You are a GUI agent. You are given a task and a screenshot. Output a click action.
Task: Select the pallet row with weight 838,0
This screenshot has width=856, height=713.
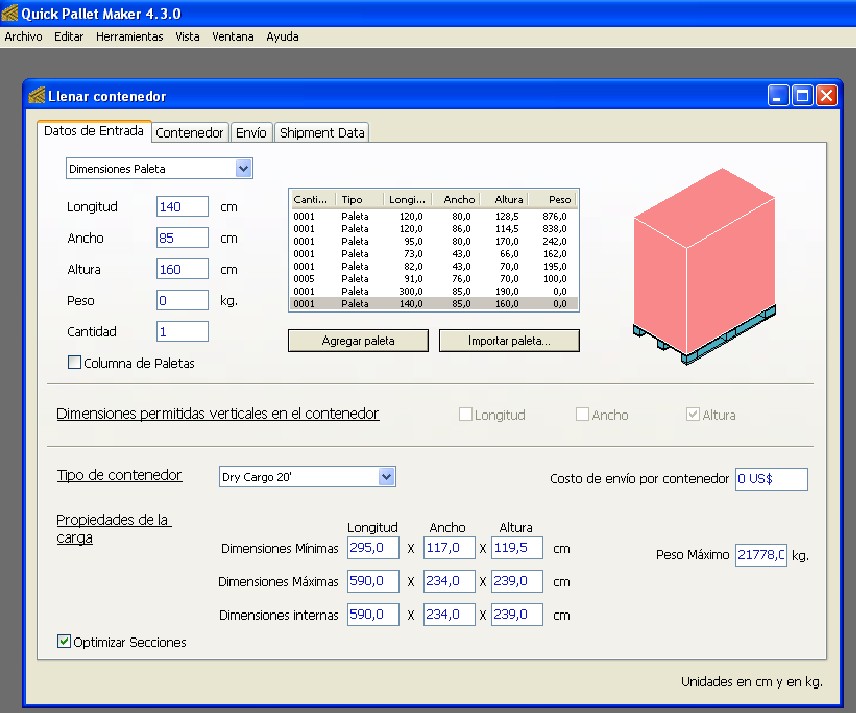click(433, 229)
